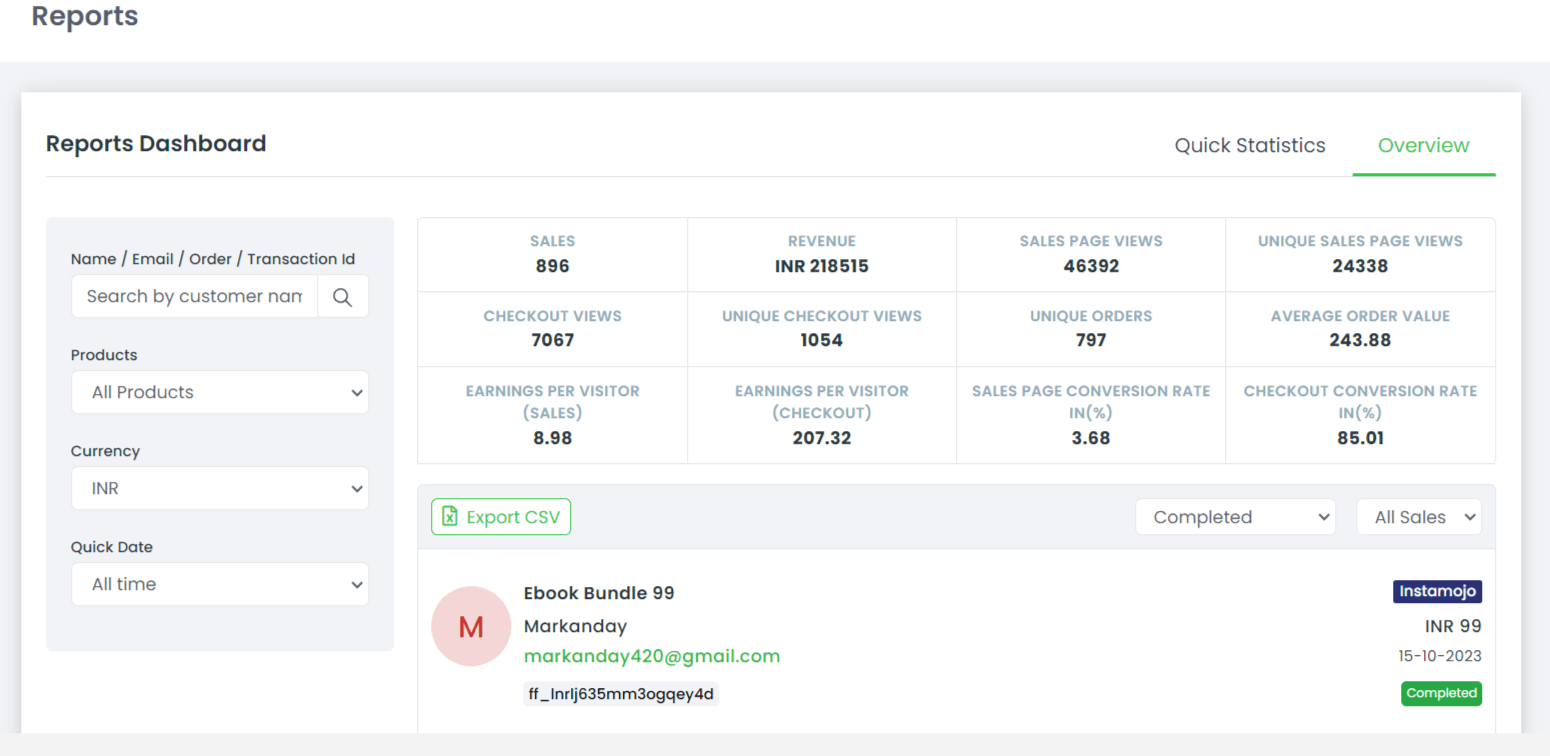This screenshot has height=756, width=1550.
Task: Click the Ebook Bundle 99 product title
Action: tap(599, 593)
